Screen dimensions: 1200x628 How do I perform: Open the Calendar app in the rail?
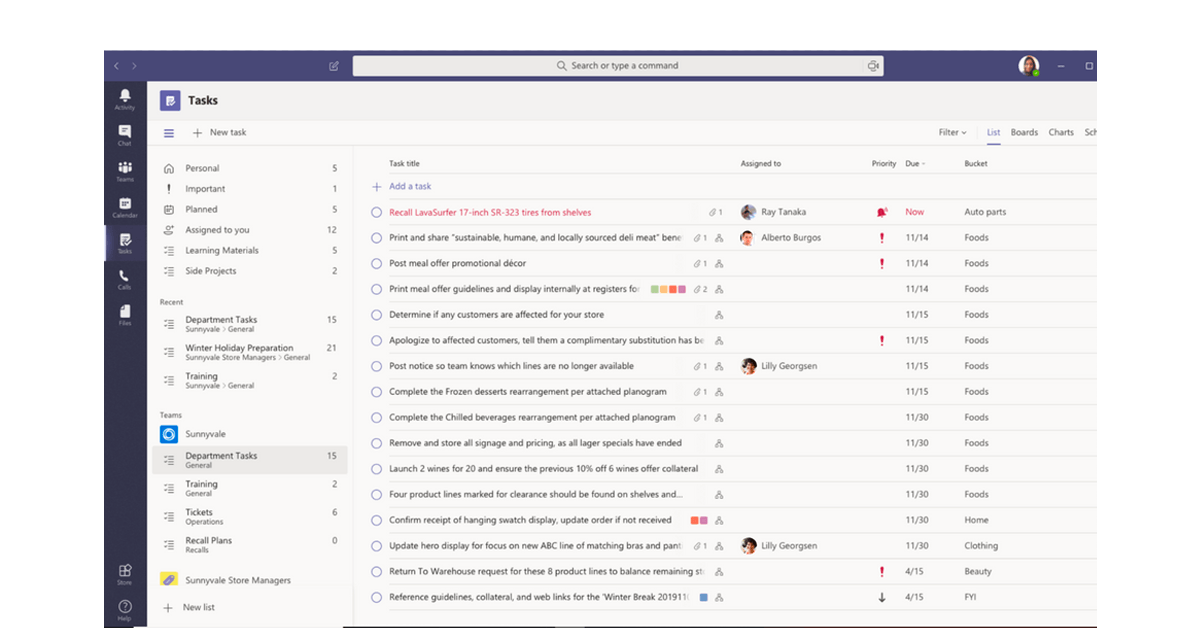point(125,207)
